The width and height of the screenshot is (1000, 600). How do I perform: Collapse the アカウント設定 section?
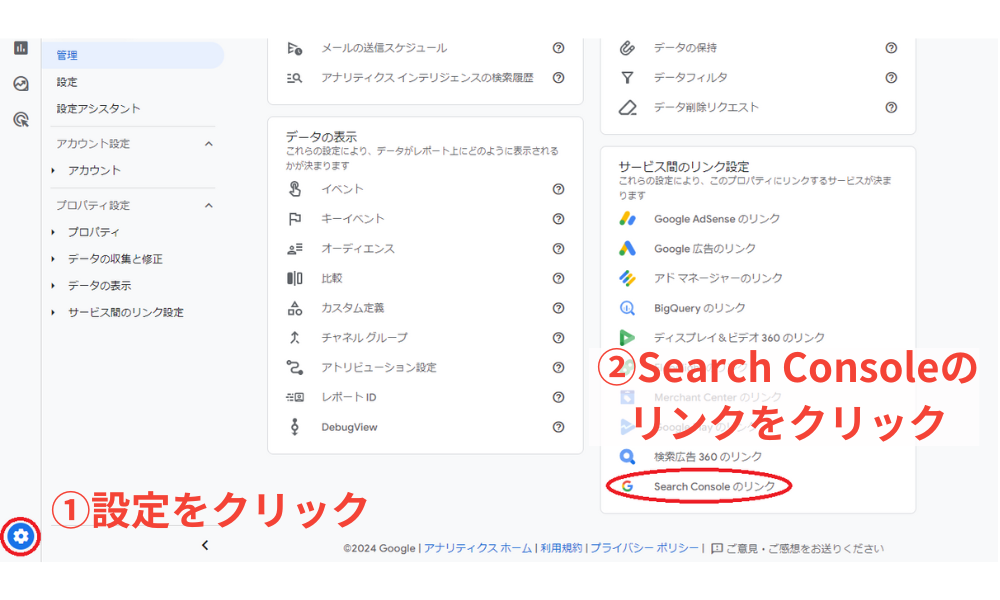pyautogui.click(x=209, y=143)
